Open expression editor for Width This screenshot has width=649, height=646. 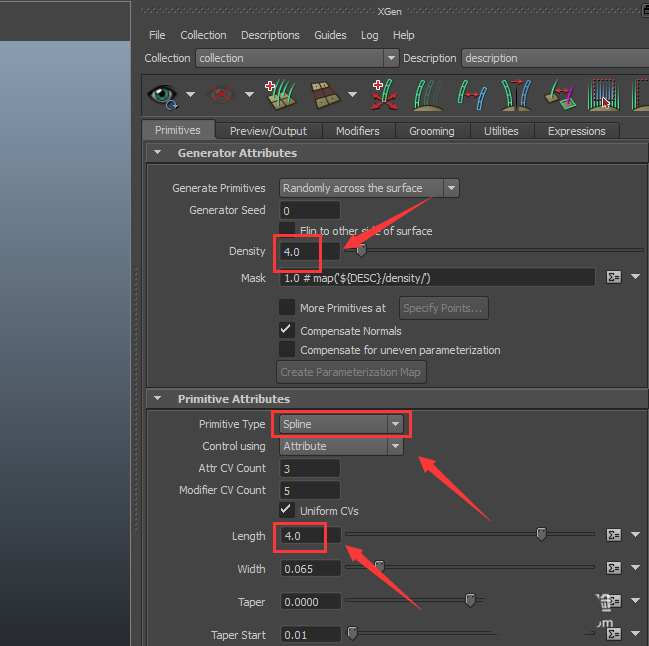[x=613, y=568]
